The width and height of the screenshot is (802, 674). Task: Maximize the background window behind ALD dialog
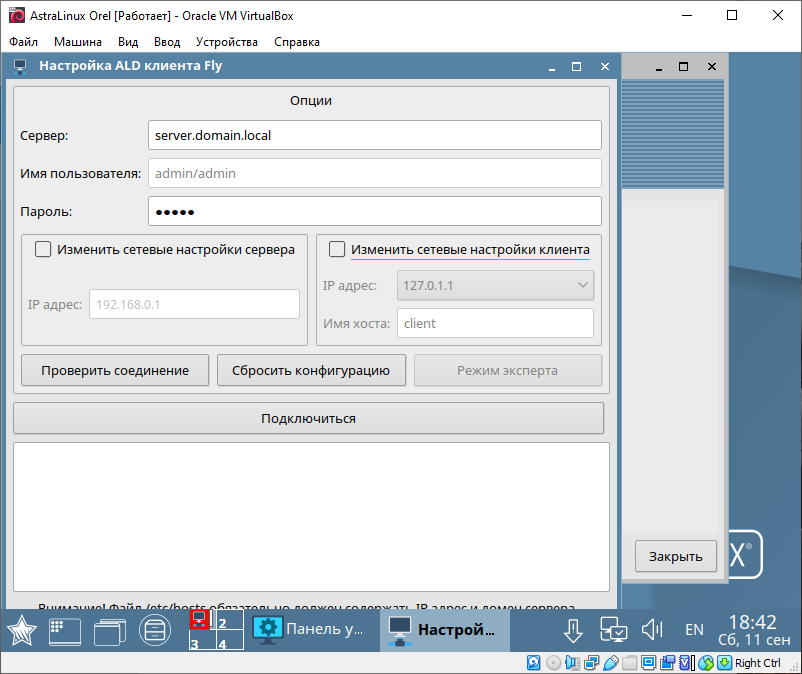pyautogui.click(x=683, y=66)
